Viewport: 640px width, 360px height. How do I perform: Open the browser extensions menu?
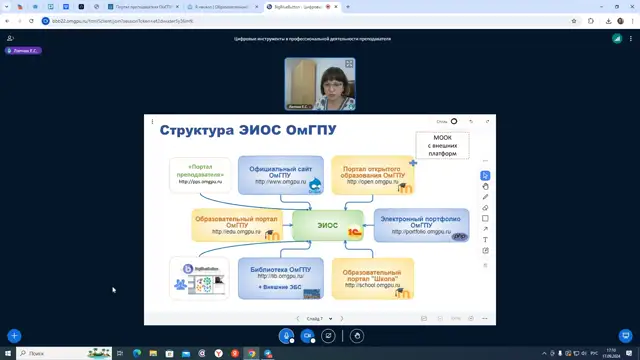coord(591,21)
